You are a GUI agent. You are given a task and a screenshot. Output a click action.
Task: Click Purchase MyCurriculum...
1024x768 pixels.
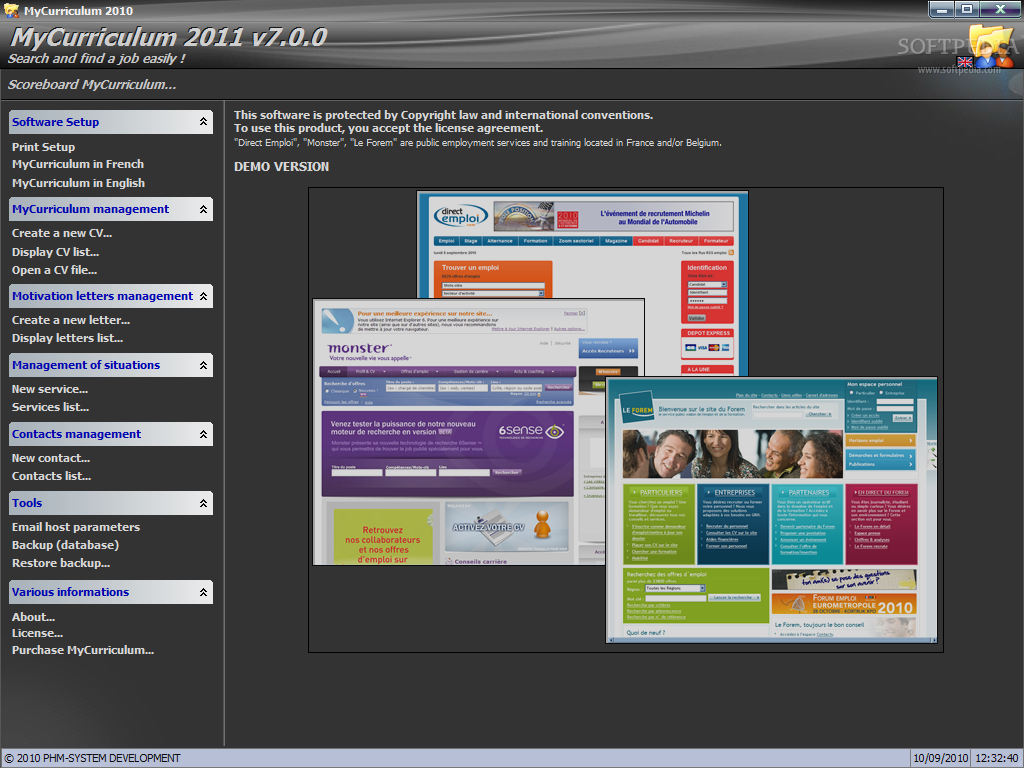[x=83, y=650]
